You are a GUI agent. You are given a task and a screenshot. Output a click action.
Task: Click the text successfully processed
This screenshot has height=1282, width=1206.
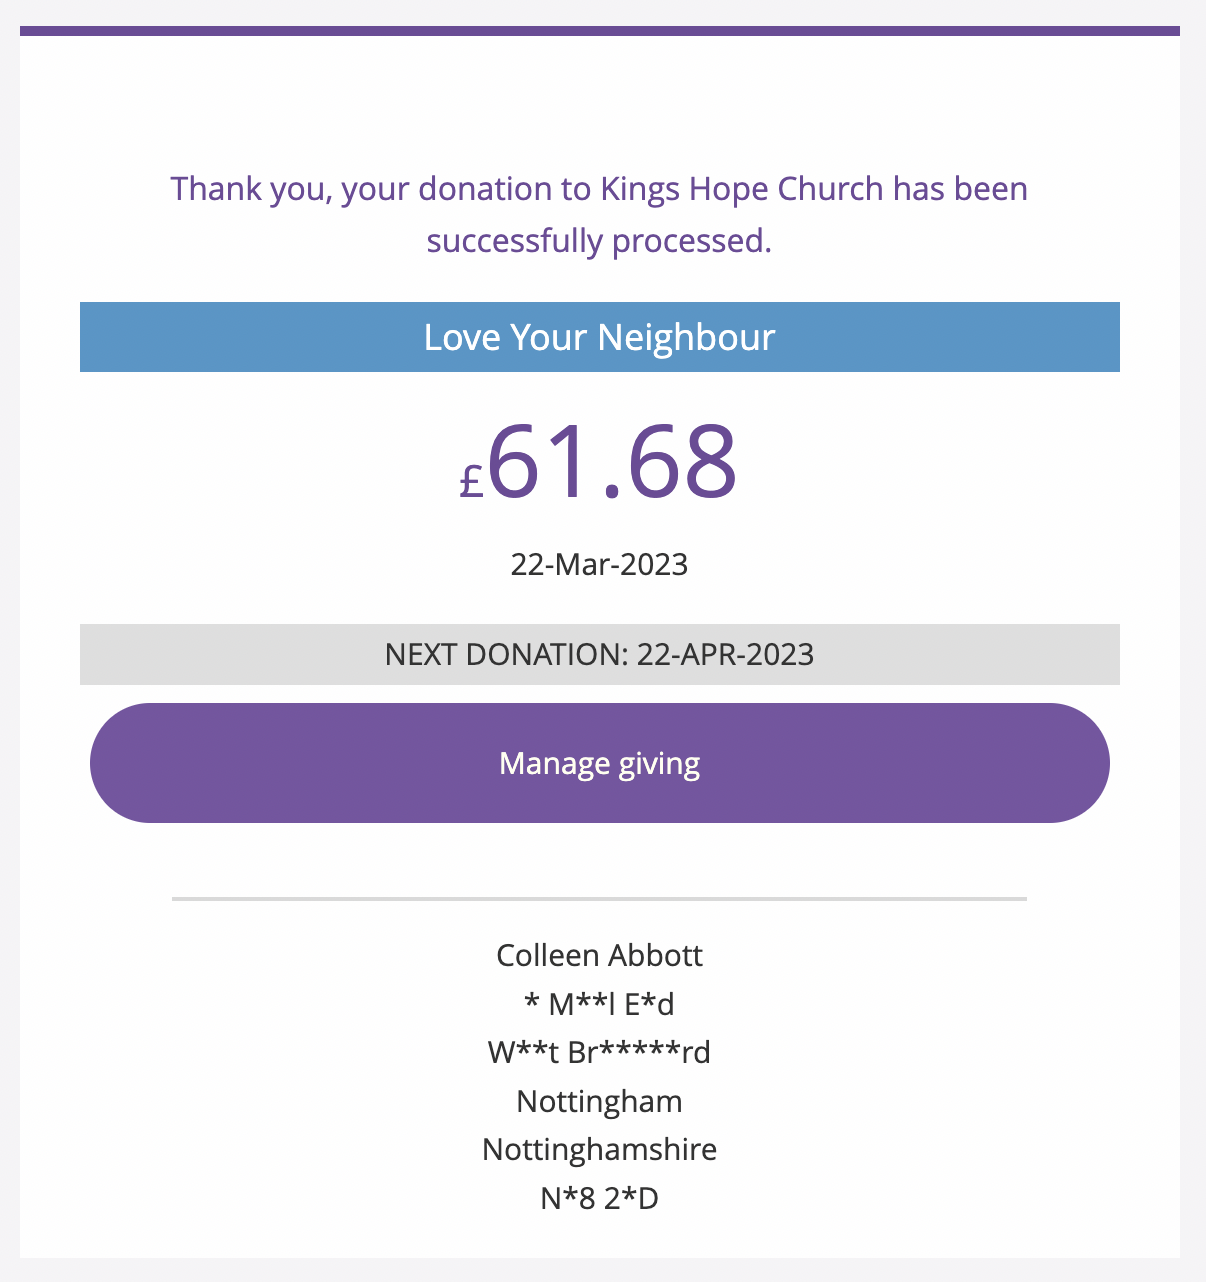point(599,241)
